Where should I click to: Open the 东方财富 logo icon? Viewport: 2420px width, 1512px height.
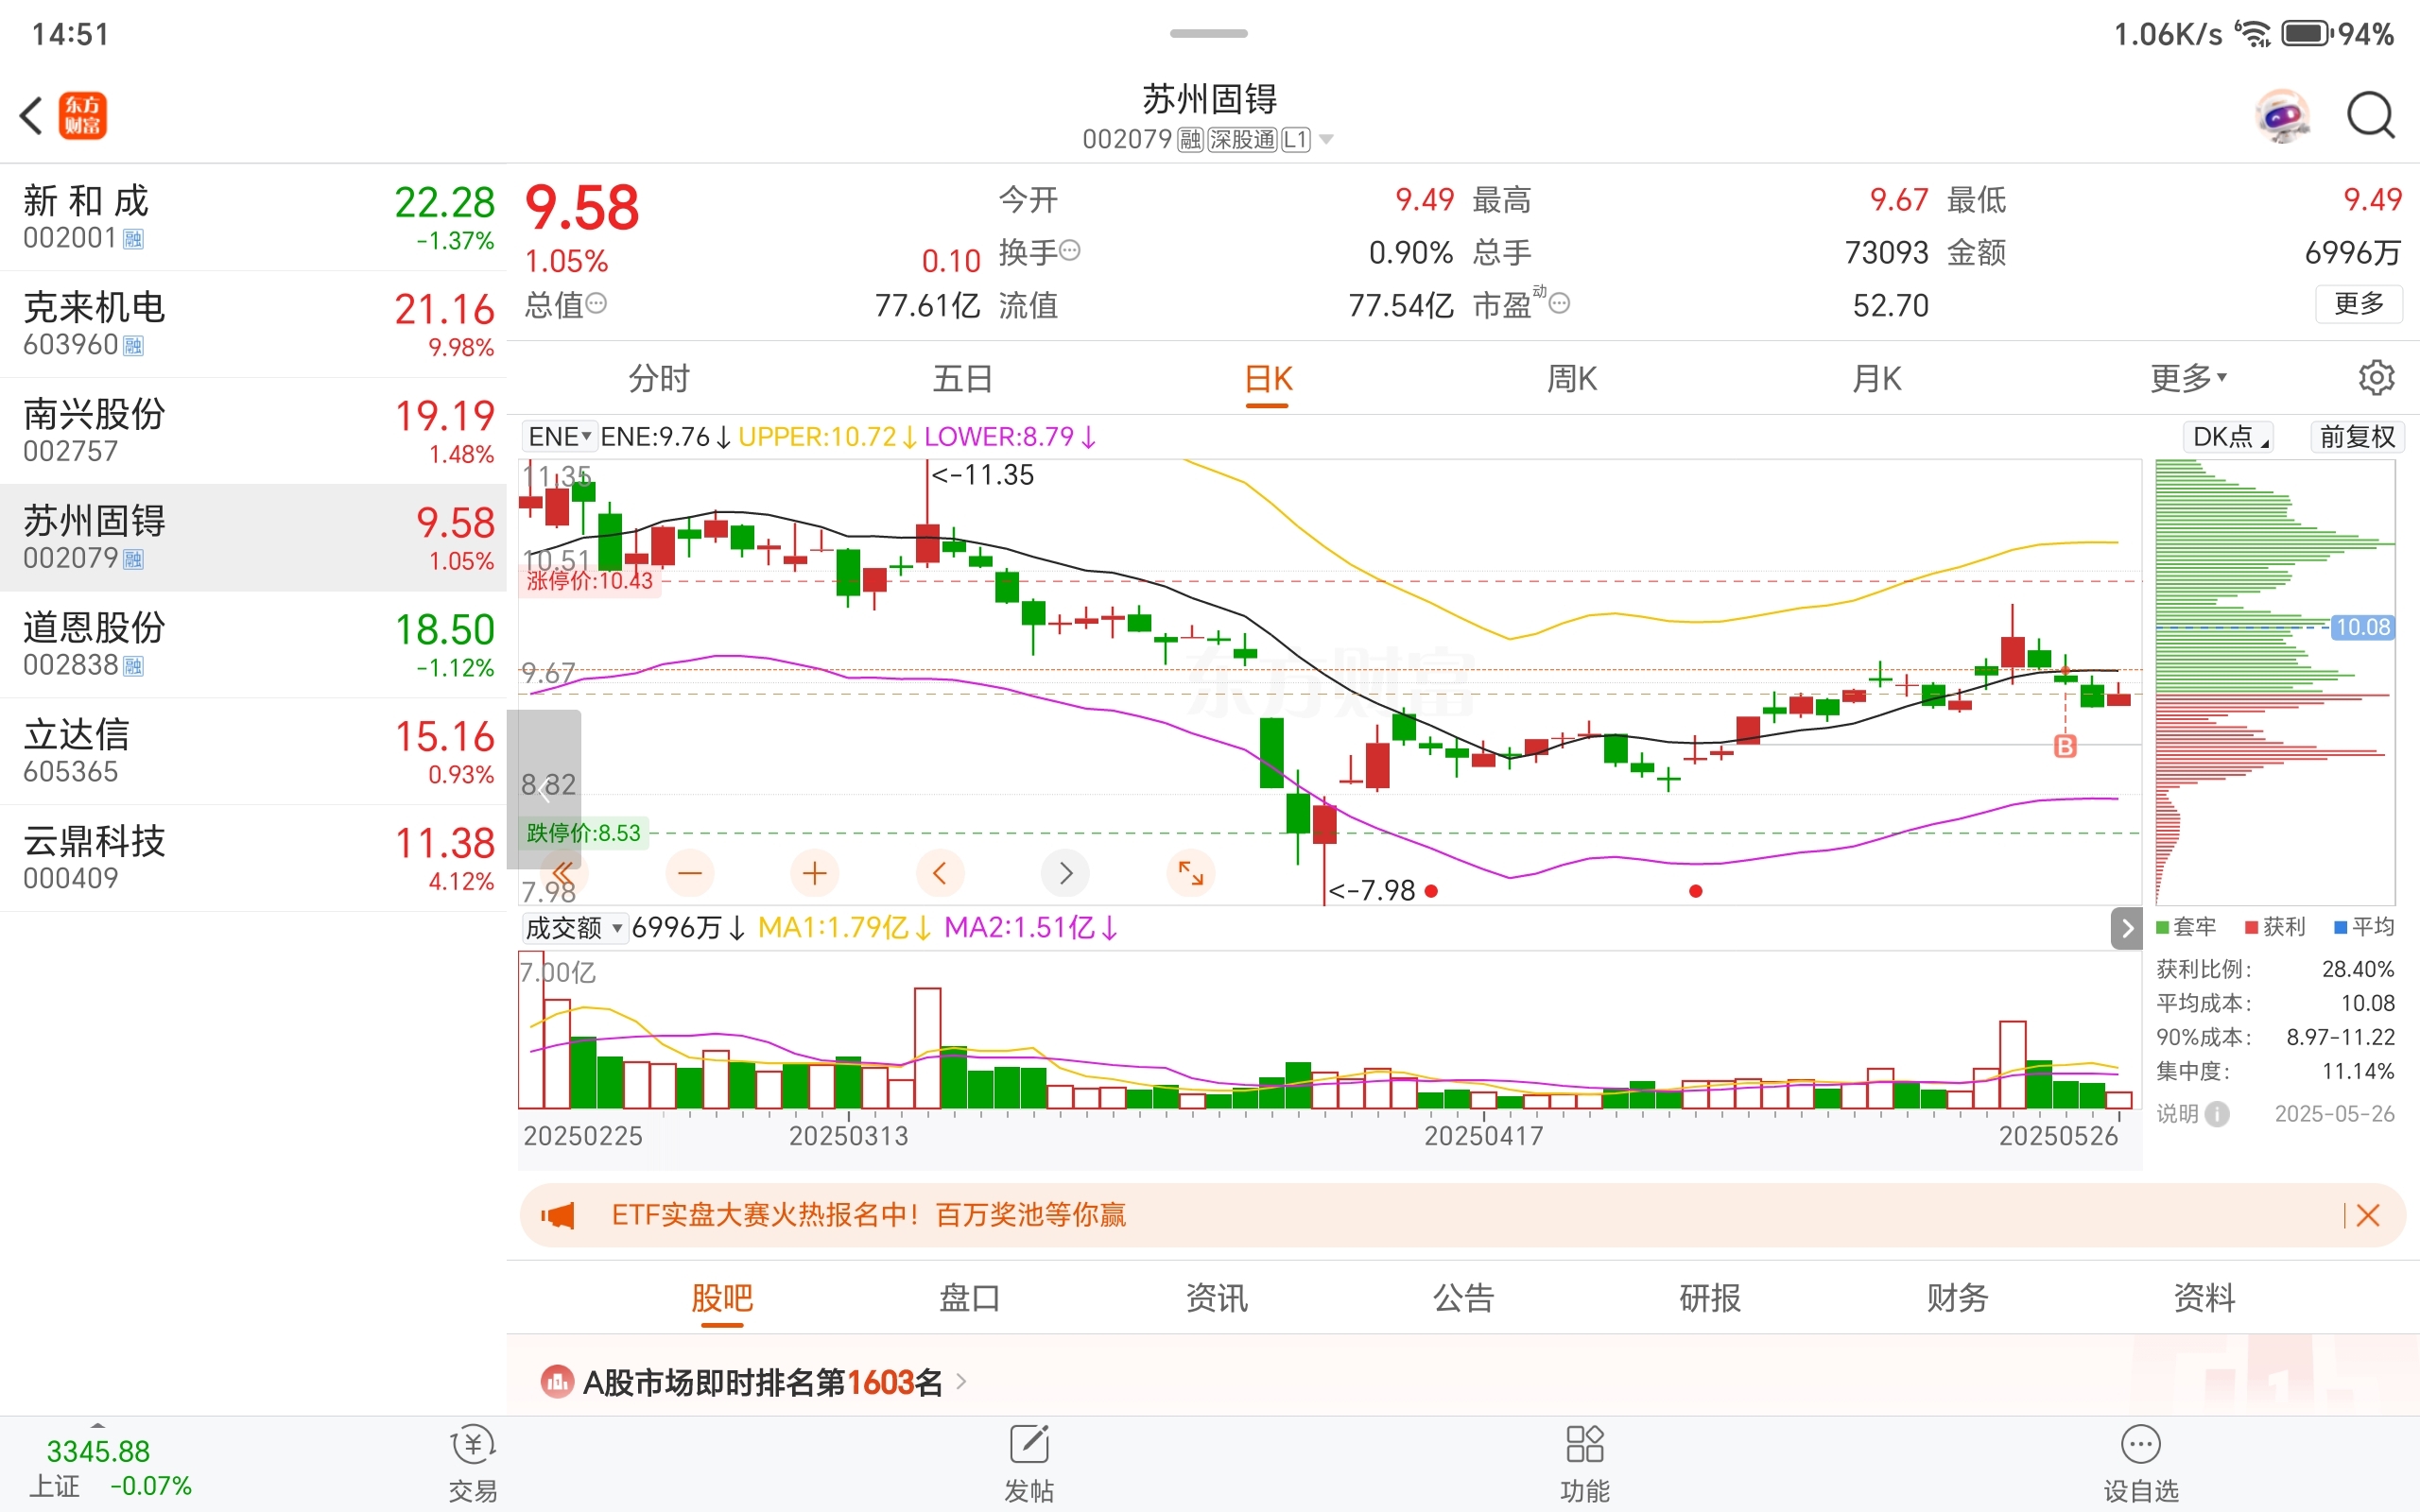tap(82, 115)
